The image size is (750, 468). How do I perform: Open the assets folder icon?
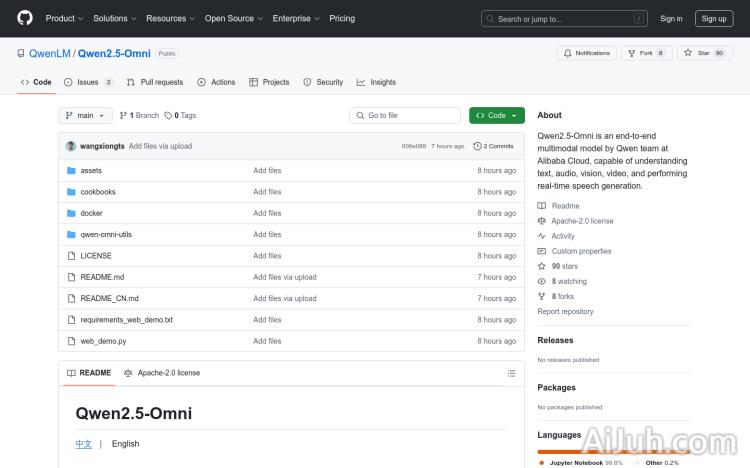click(x=71, y=170)
